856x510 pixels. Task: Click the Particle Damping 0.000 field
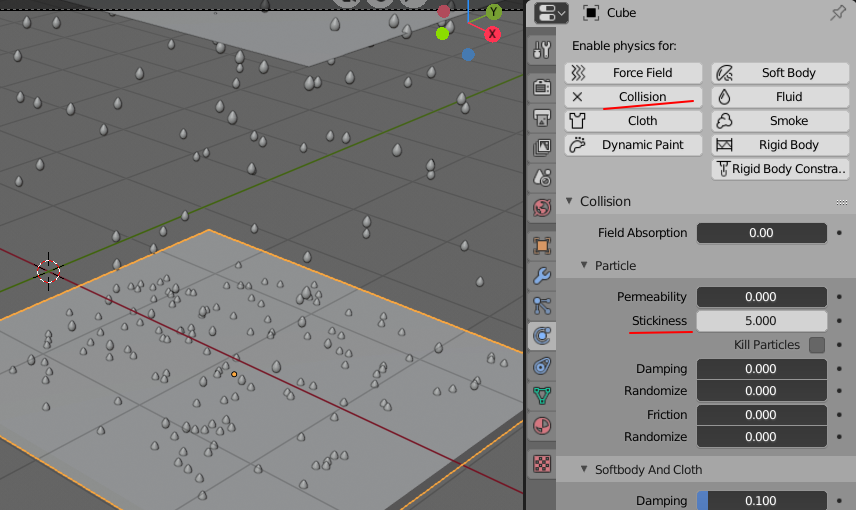762,369
